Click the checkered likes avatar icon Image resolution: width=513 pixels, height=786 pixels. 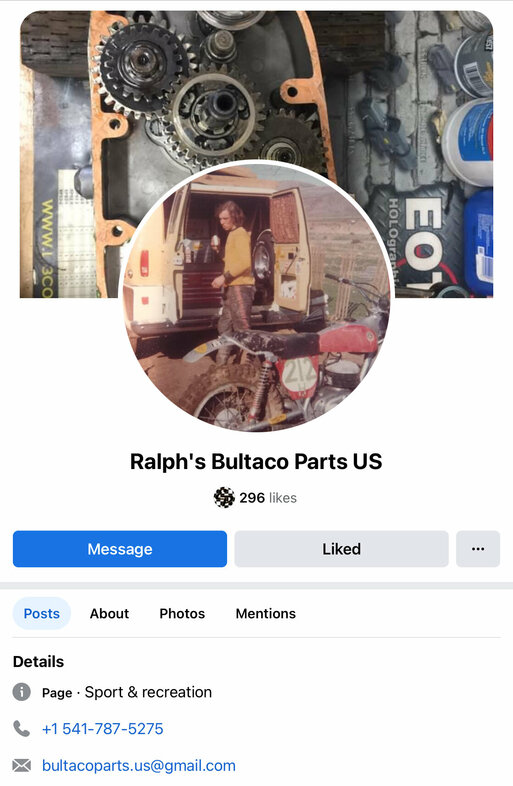224,497
